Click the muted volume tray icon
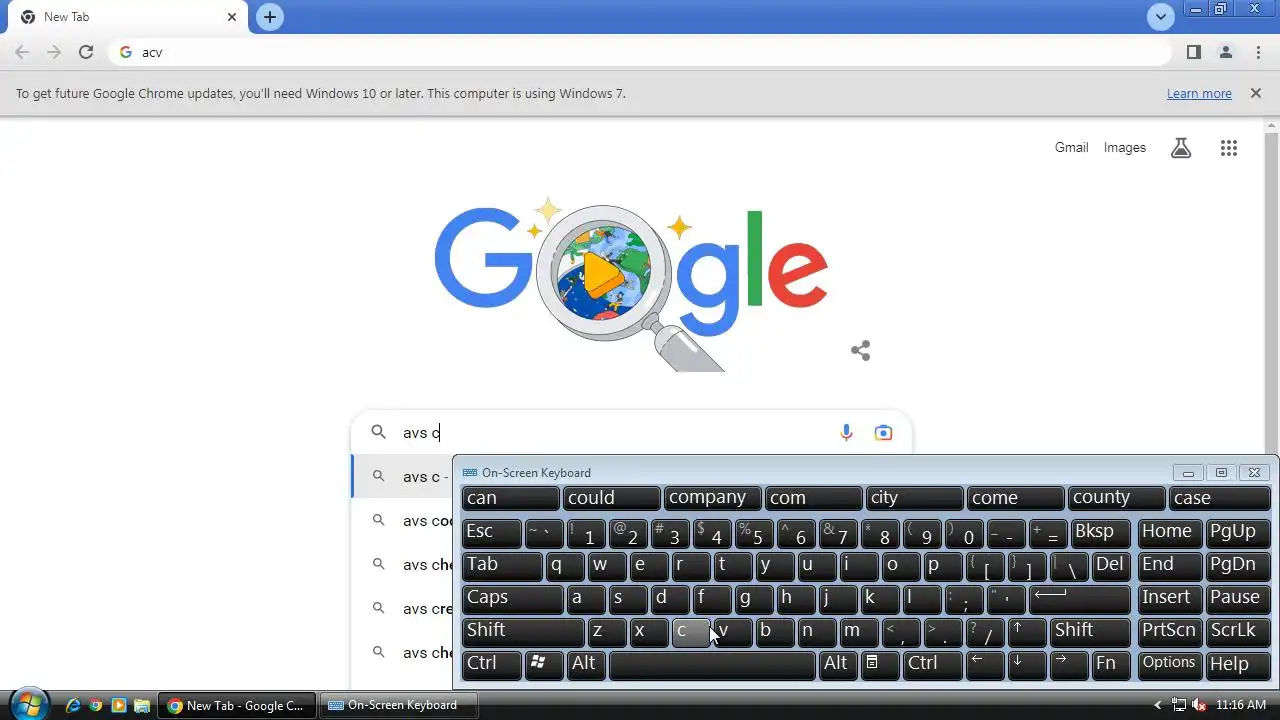 coord(1199,705)
